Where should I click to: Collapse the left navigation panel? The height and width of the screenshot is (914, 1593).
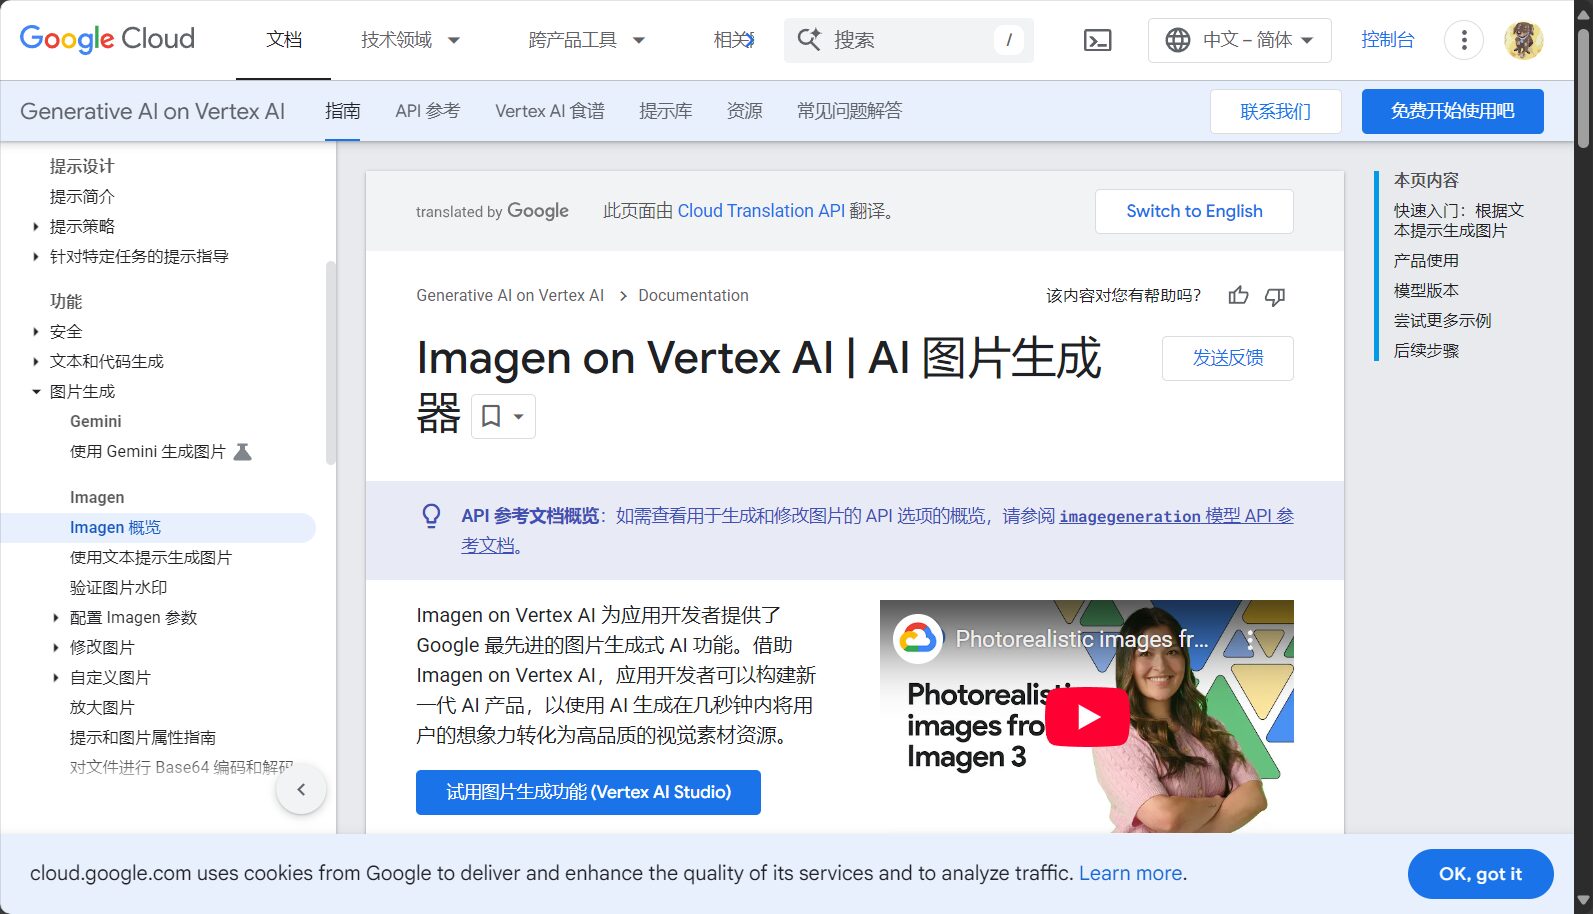pos(301,789)
